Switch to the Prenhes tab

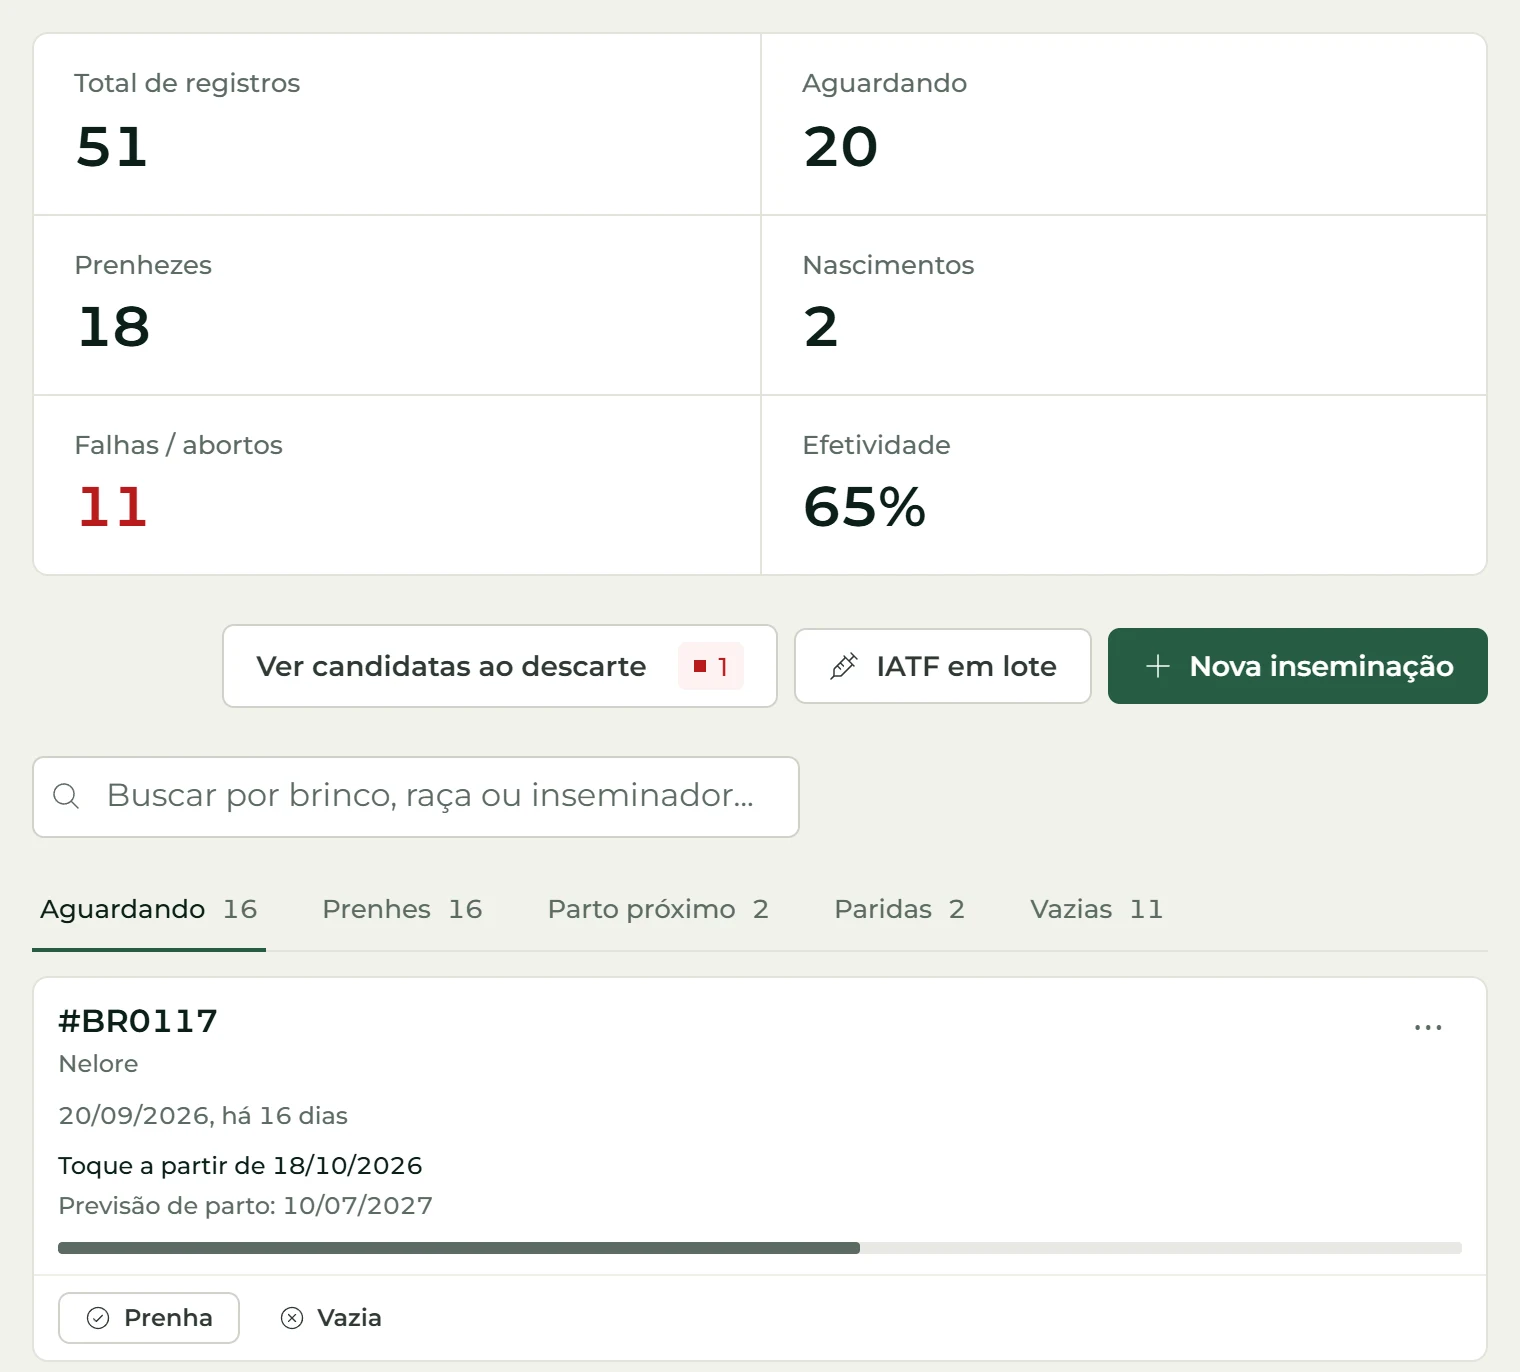(402, 909)
